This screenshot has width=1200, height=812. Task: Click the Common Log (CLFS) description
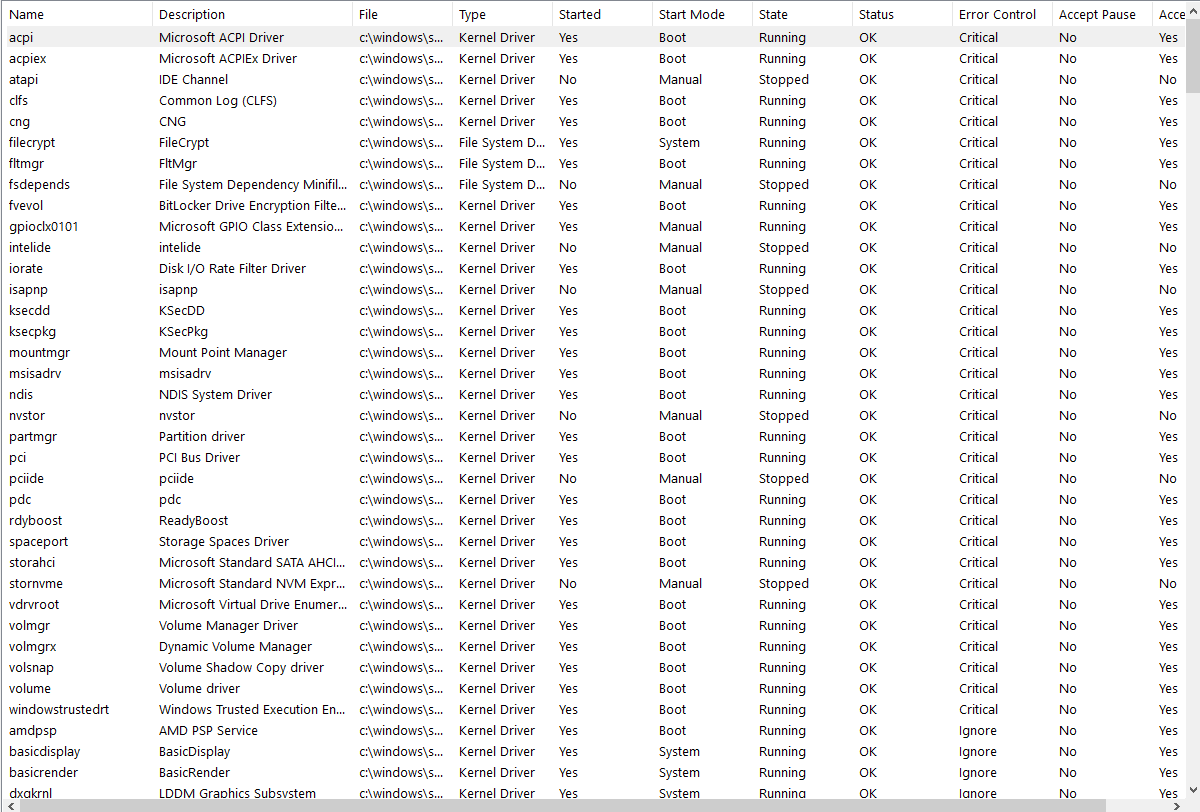[x=218, y=100]
